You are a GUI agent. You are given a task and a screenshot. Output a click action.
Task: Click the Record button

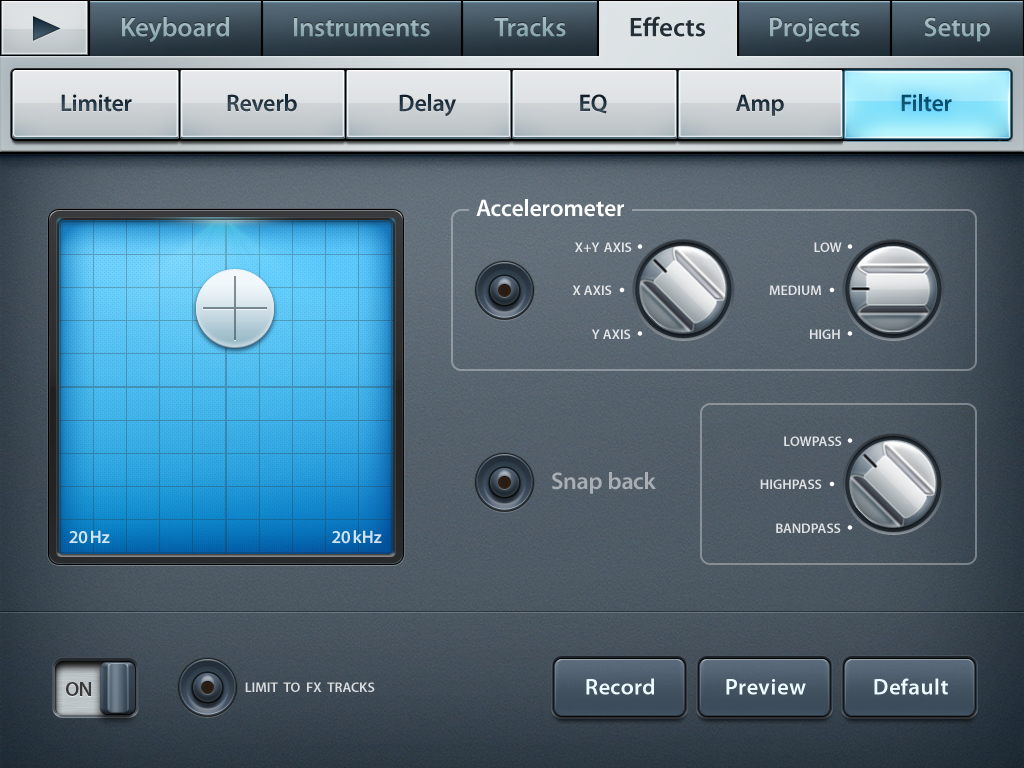(x=620, y=687)
